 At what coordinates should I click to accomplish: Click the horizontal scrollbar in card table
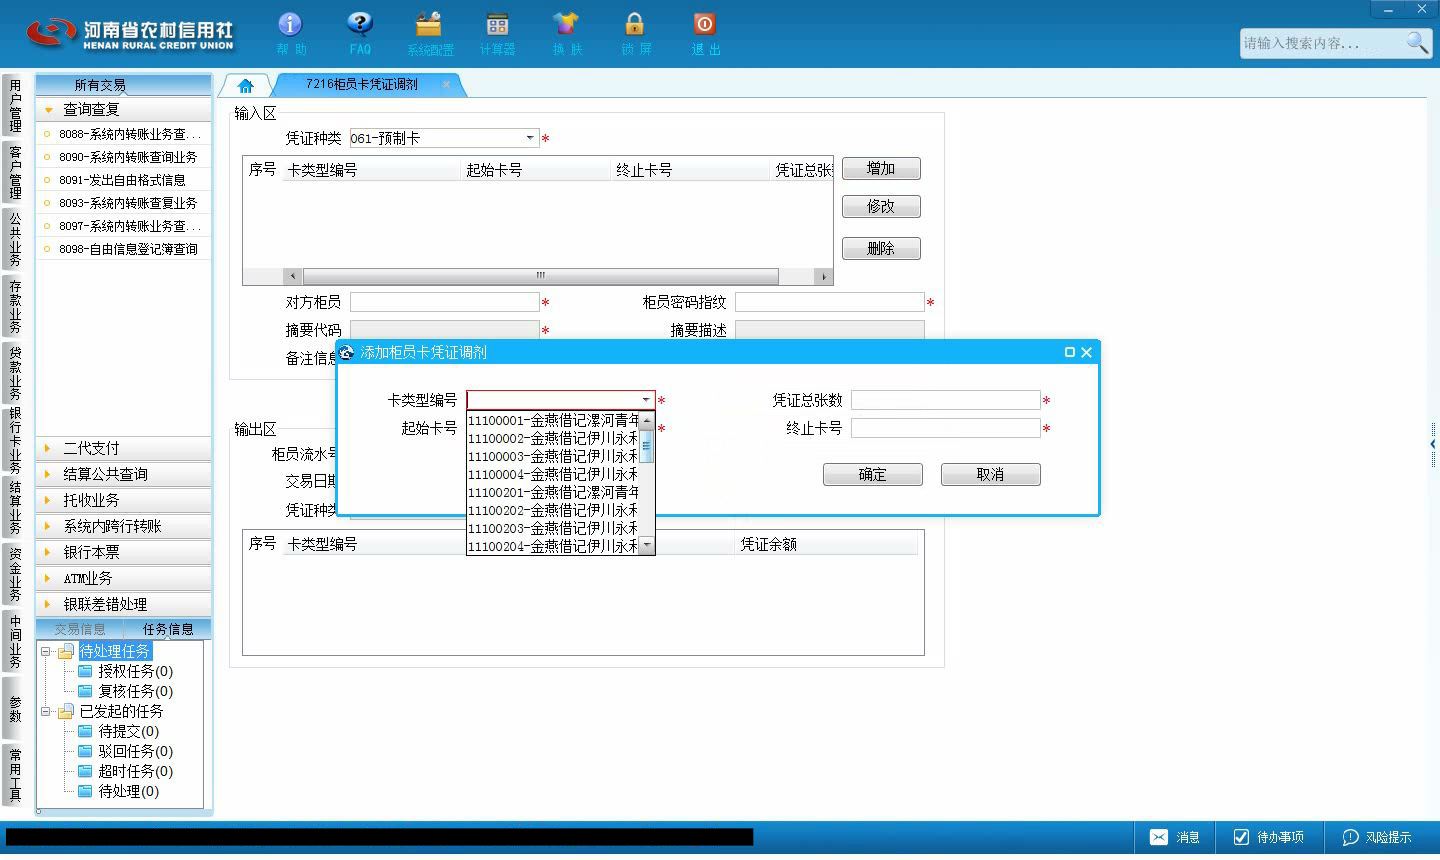540,276
